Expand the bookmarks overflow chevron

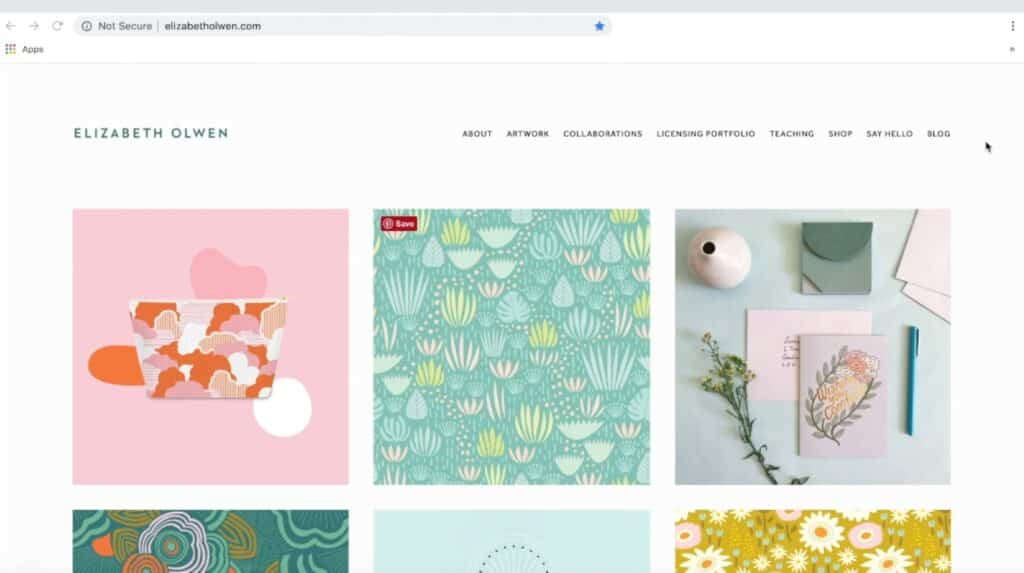click(x=1012, y=49)
